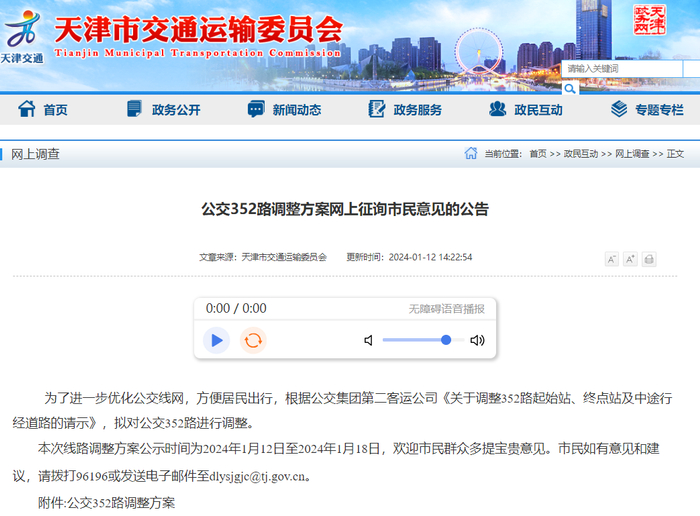The height and width of the screenshot is (516, 700).
Task: Click the breadcrumb home icon
Action: pos(471,153)
